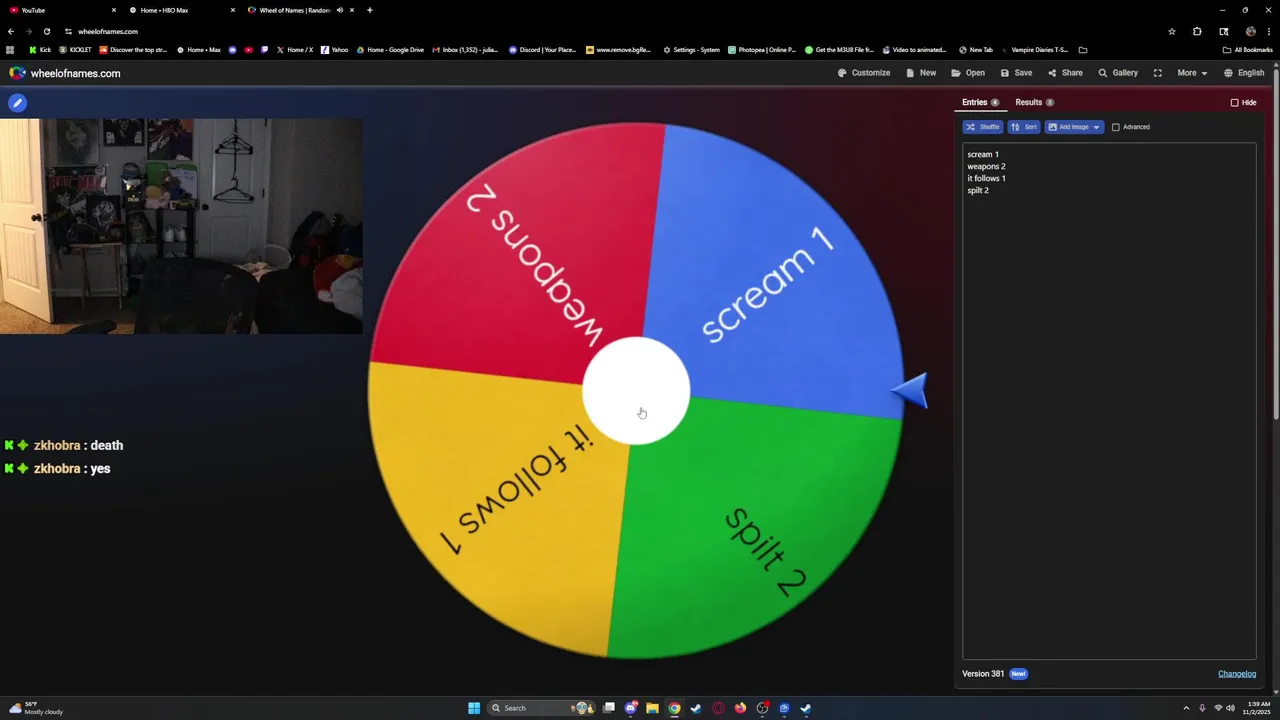Open the weather widget on taskbar
The height and width of the screenshot is (720, 1280).
tap(36, 708)
